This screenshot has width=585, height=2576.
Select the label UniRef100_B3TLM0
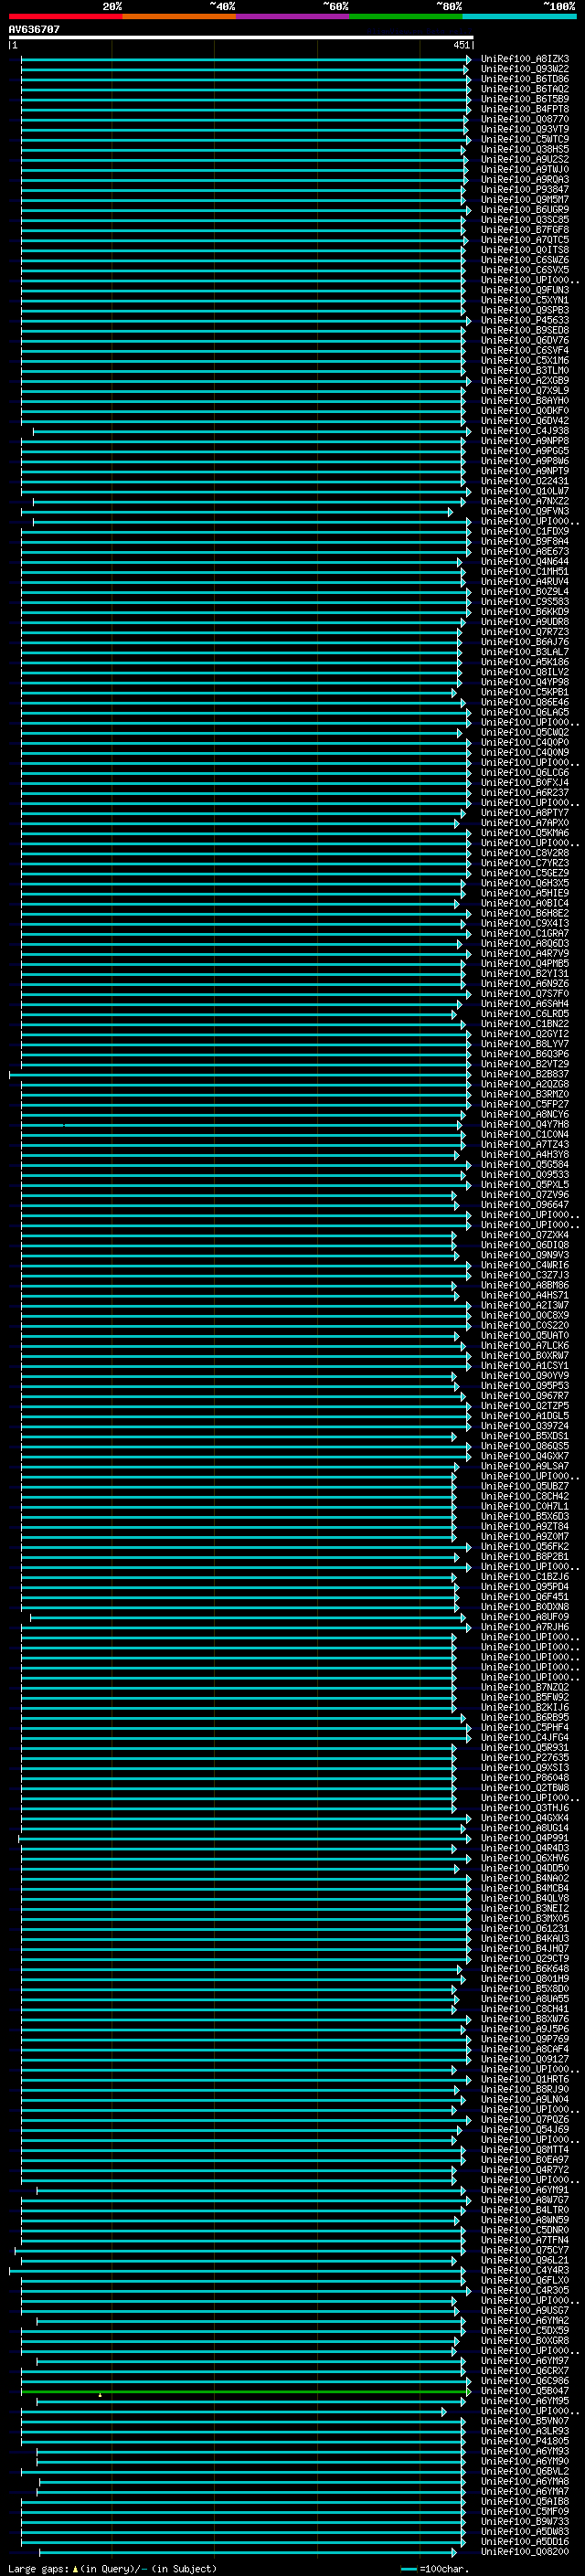pos(525,371)
